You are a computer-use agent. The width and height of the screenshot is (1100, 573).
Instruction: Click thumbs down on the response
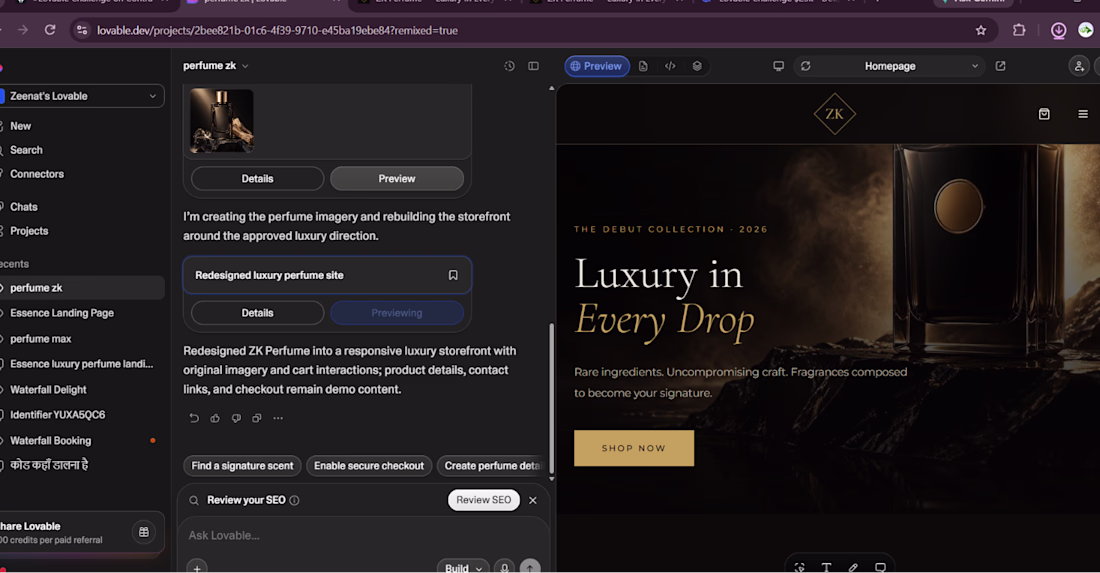(x=236, y=418)
